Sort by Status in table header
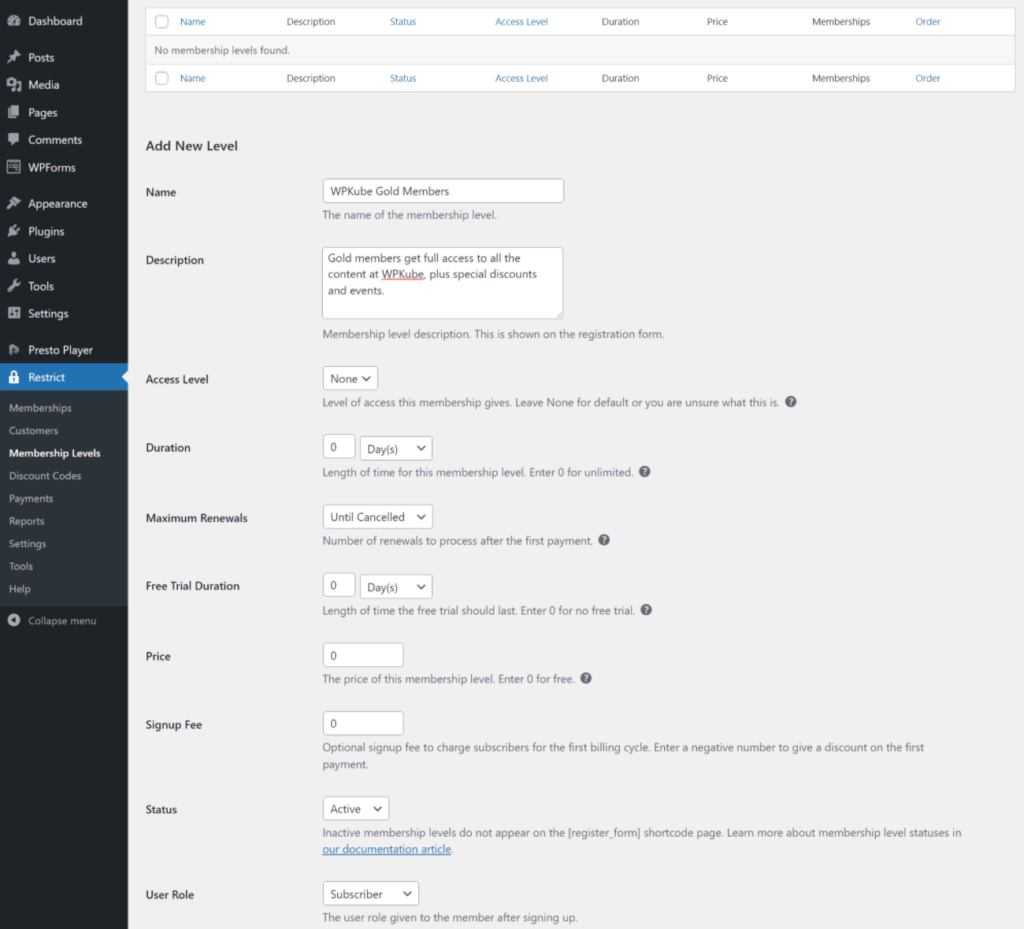 pos(403,22)
